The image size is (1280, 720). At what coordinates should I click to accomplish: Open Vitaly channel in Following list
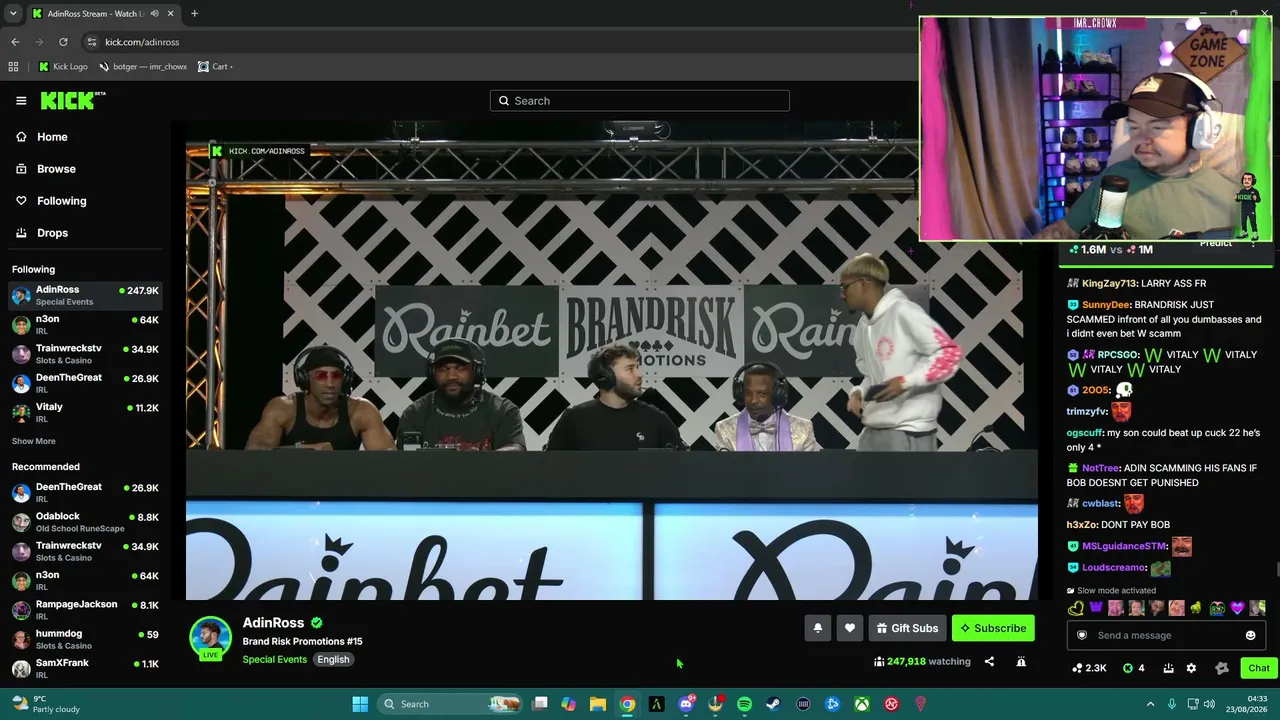[85, 412]
